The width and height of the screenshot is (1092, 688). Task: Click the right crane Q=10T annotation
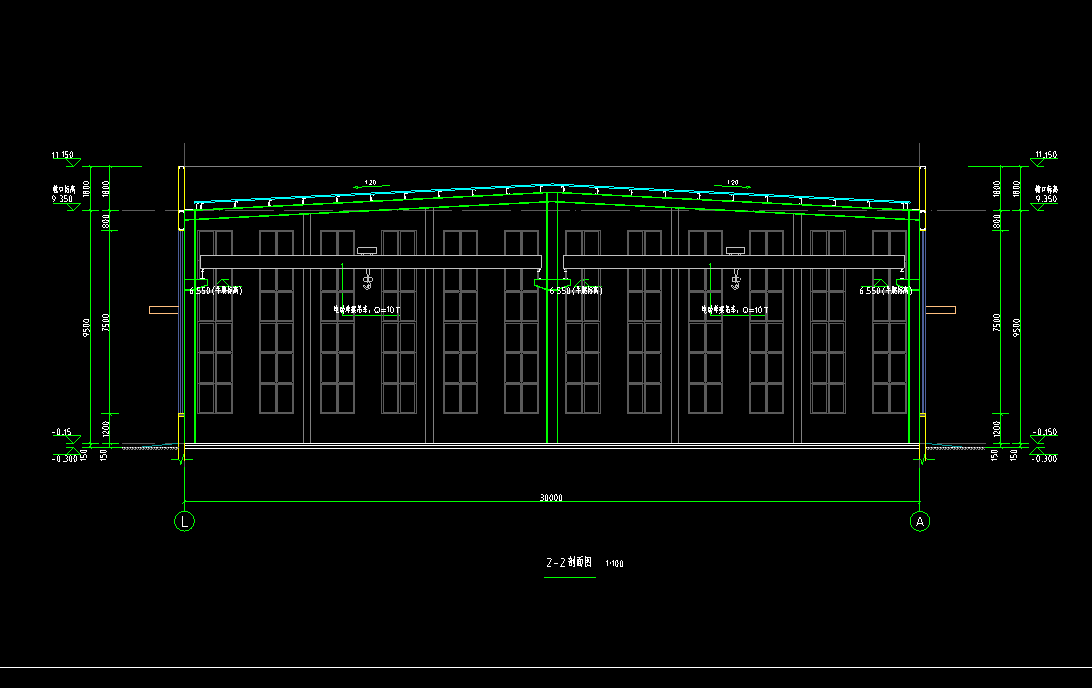735,310
